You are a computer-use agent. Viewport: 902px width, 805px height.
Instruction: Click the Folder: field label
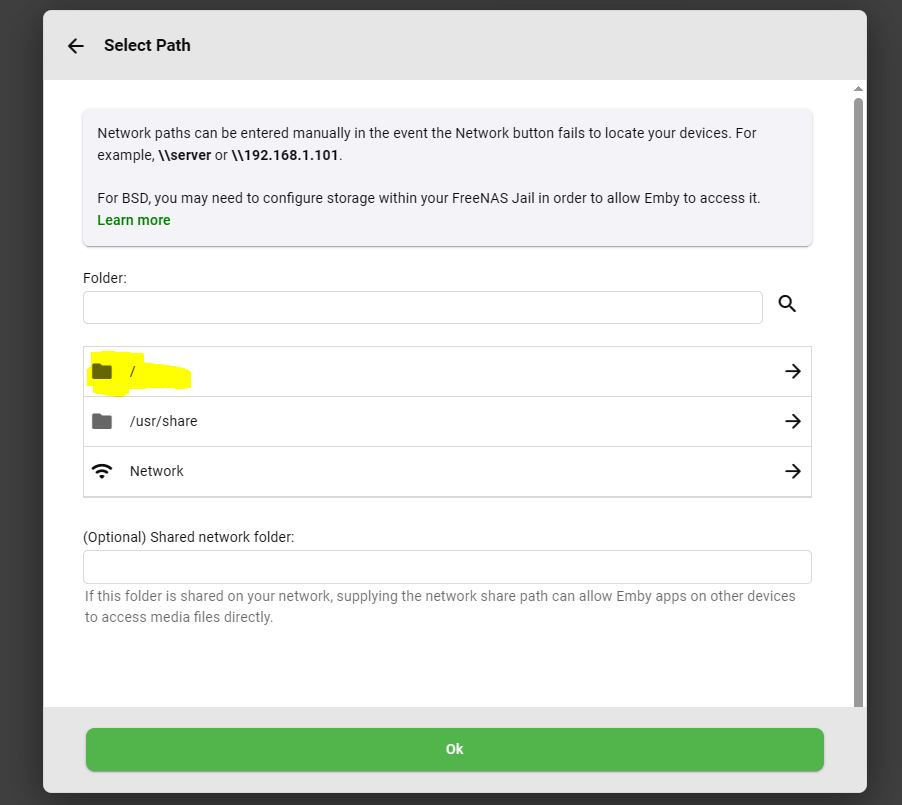pyautogui.click(x=105, y=278)
